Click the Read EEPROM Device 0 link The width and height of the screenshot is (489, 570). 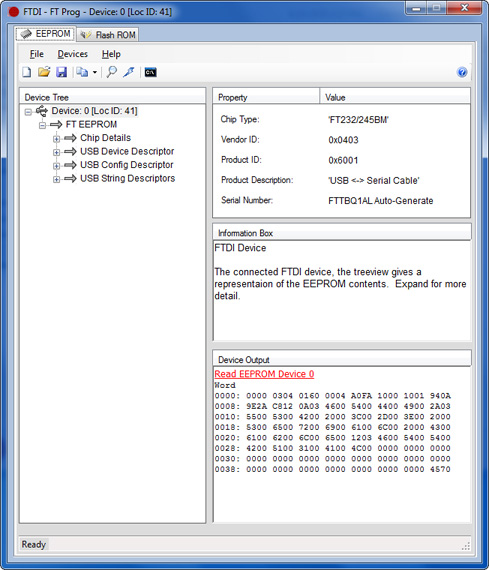(x=264, y=374)
